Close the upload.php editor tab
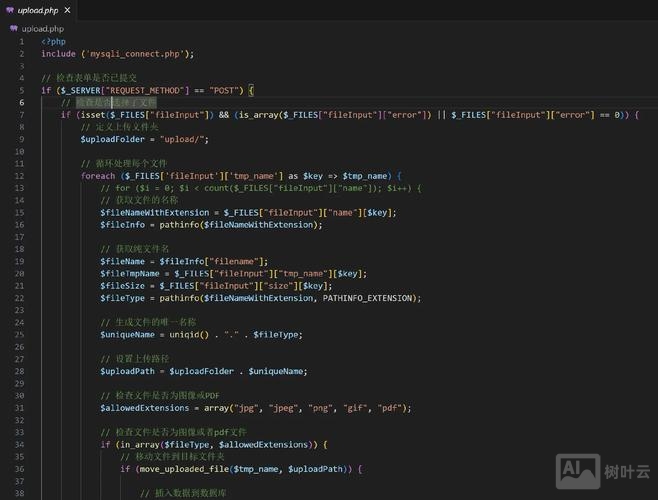This screenshot has height=500, width=658. click(65, 10)
